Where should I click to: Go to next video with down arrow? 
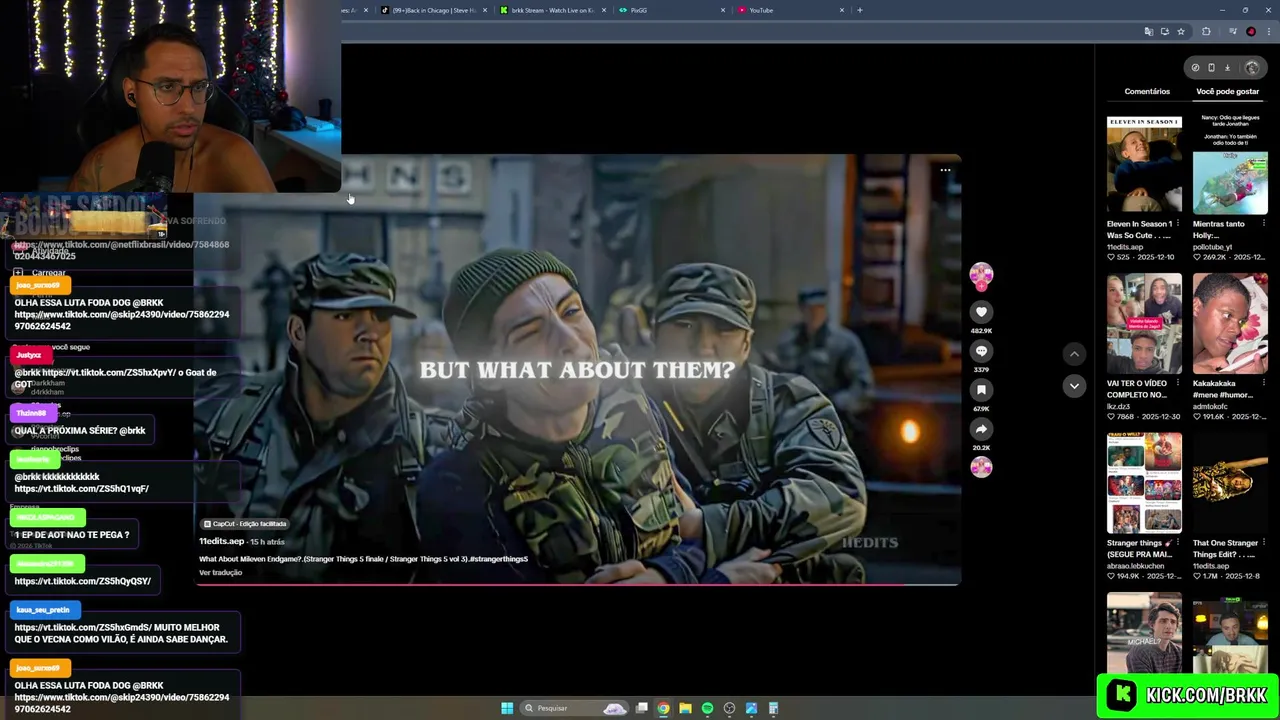click(1074, 386)
